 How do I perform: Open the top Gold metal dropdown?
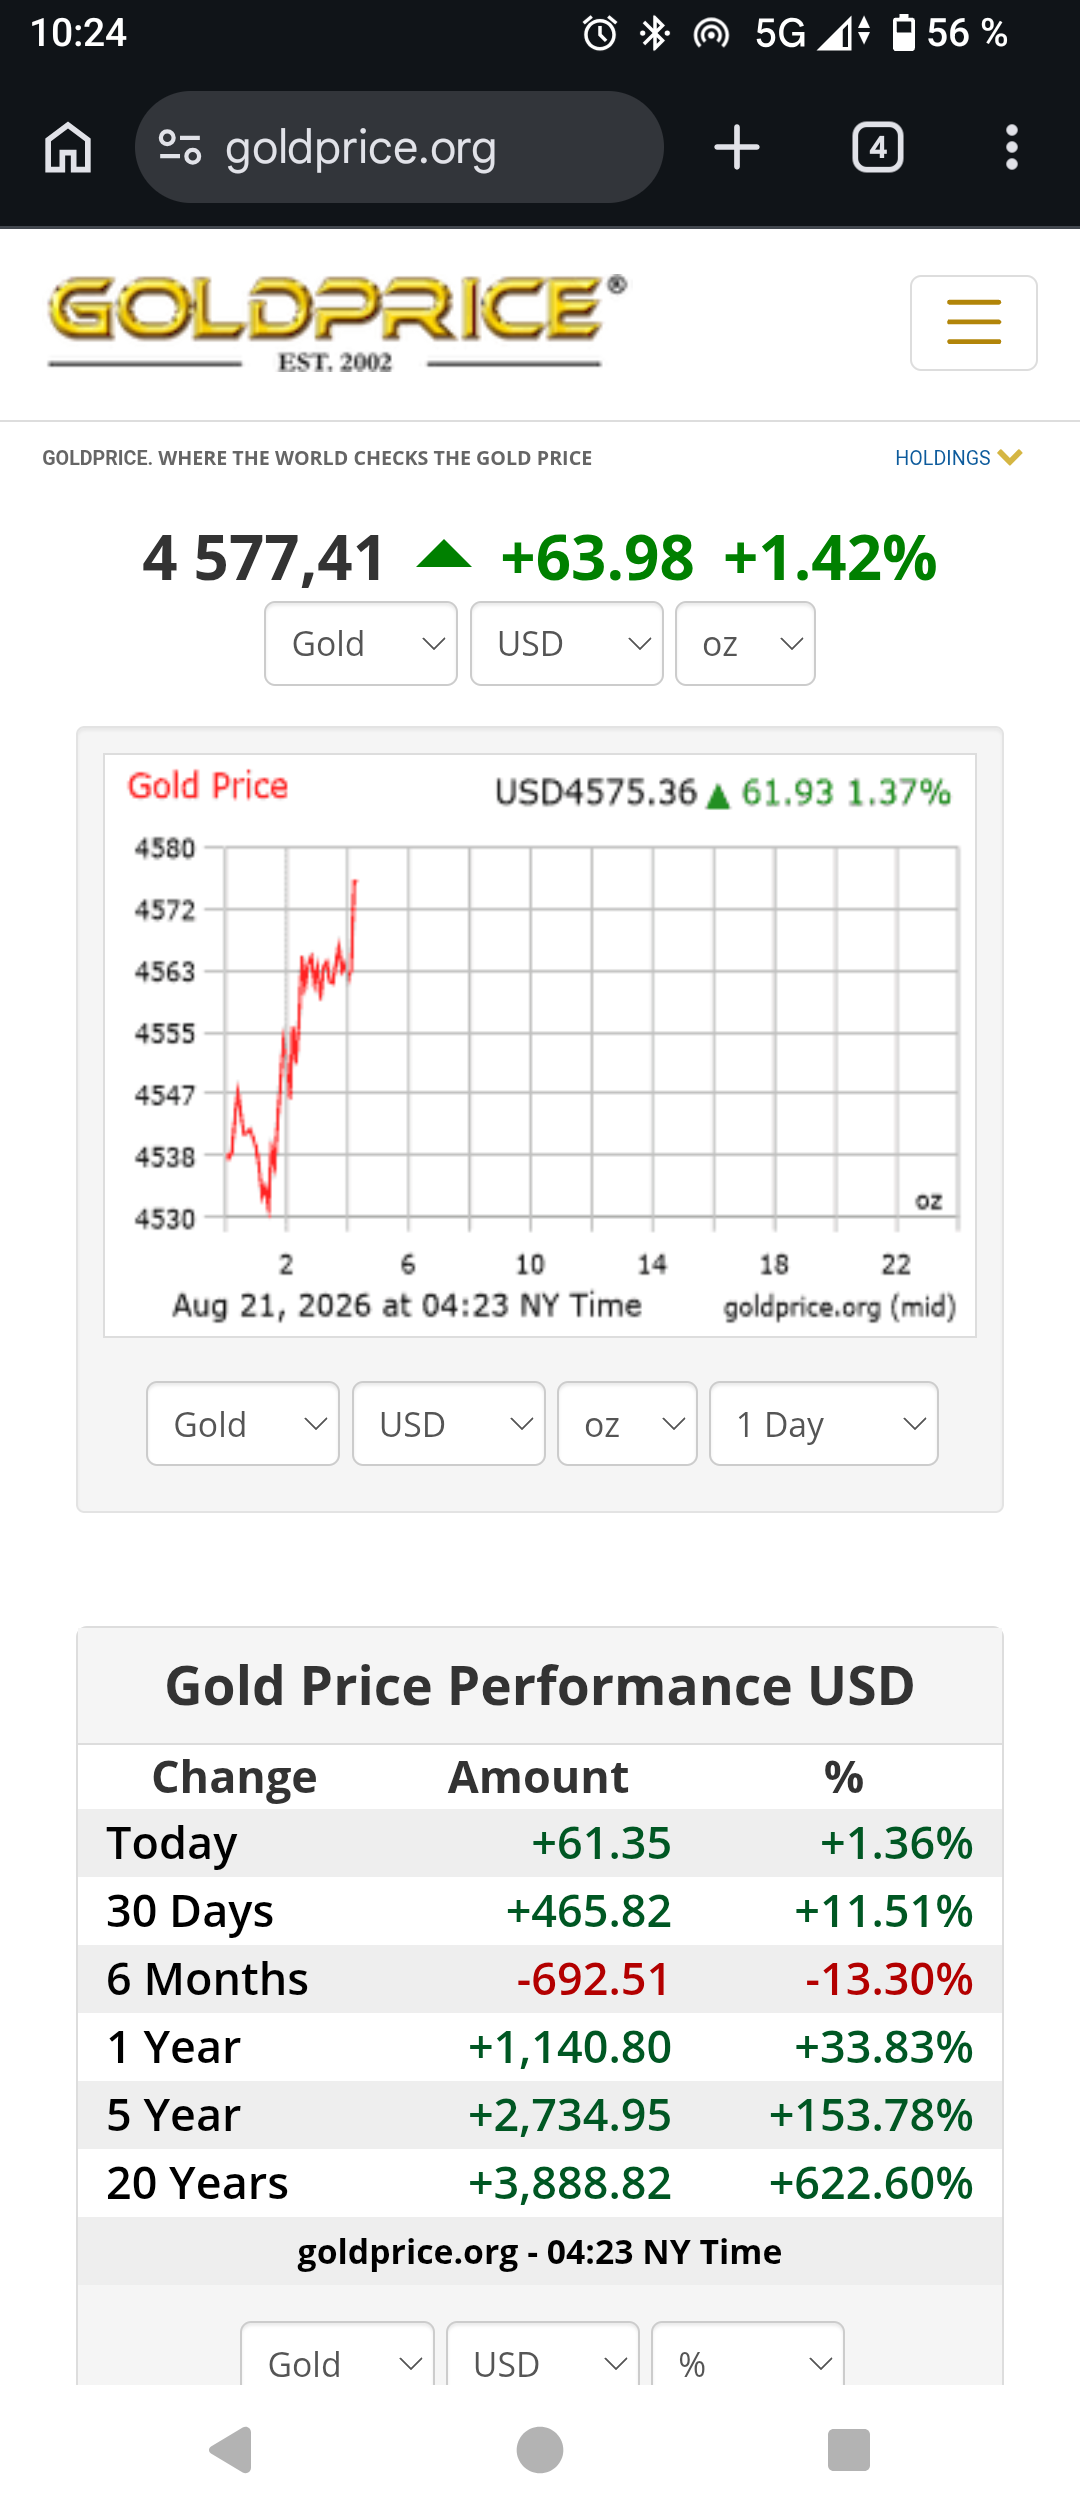click(x=361, y=644)
